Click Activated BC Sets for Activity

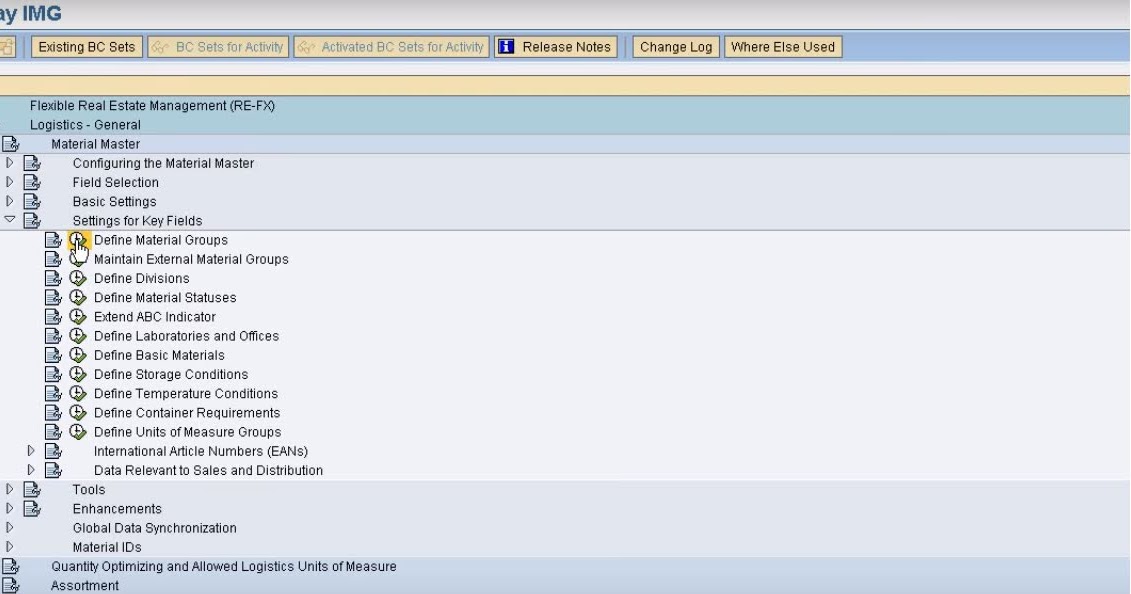[389, 46]
